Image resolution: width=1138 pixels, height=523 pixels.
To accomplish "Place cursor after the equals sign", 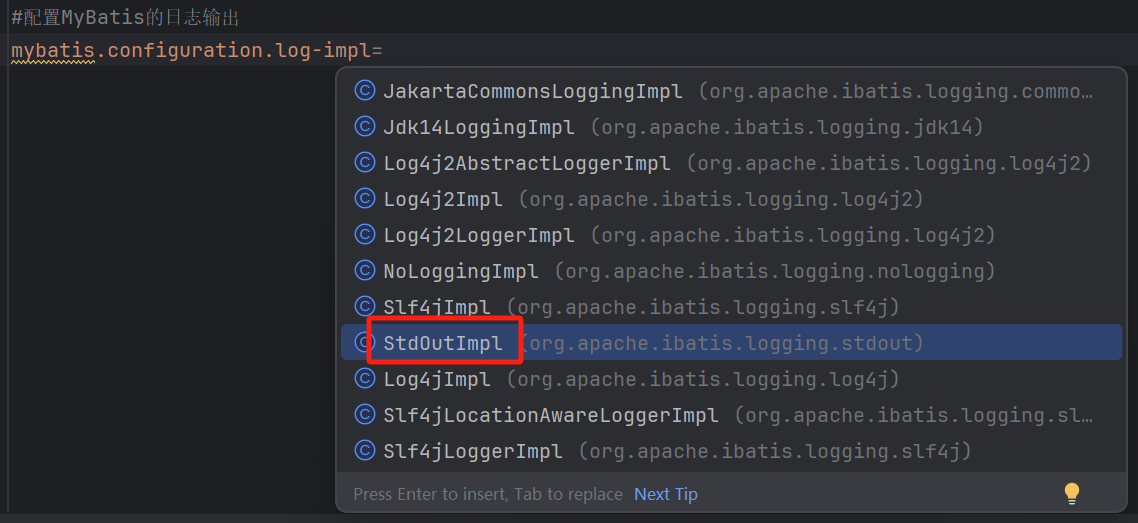I will click(385, 50).
